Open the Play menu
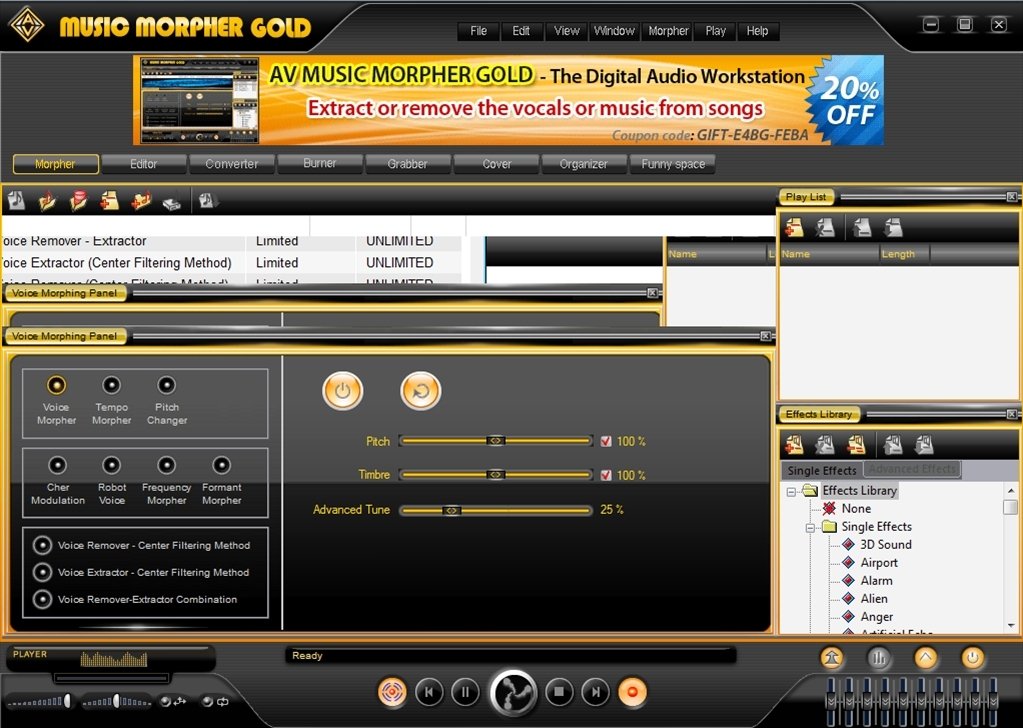The image size is (1023, 728). 716,31
